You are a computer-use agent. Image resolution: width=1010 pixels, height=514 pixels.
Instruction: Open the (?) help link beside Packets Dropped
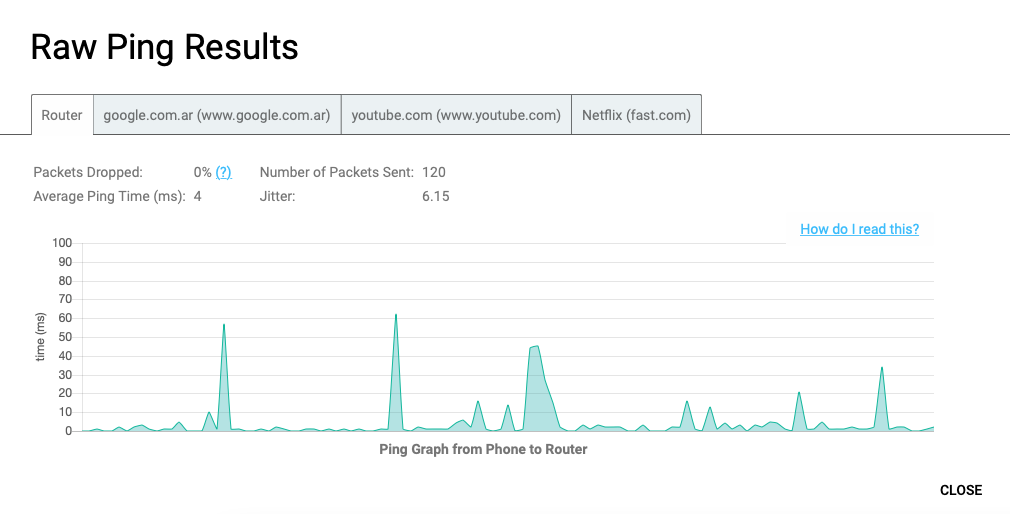coord(224,172)
